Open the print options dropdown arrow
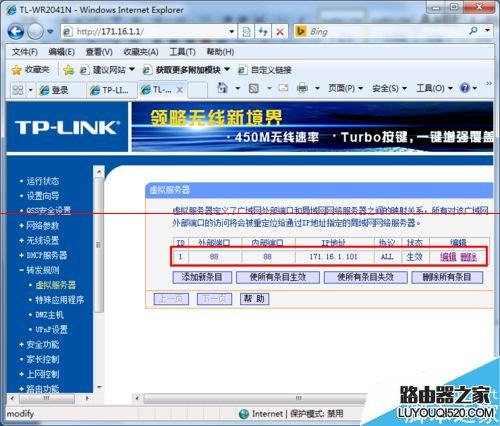Image resolution: width=500 pixels, height=426 pixels. click(317, 88)
